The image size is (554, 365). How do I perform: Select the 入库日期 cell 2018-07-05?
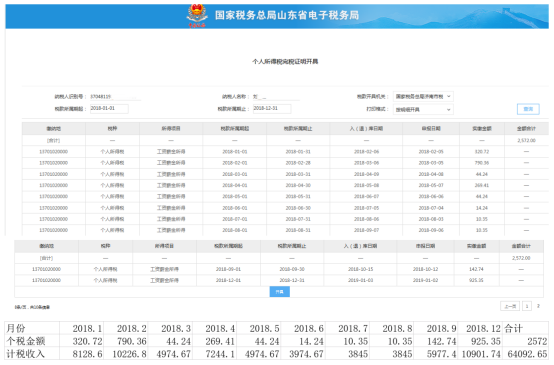pyautogui.click(x=366, y=208)
